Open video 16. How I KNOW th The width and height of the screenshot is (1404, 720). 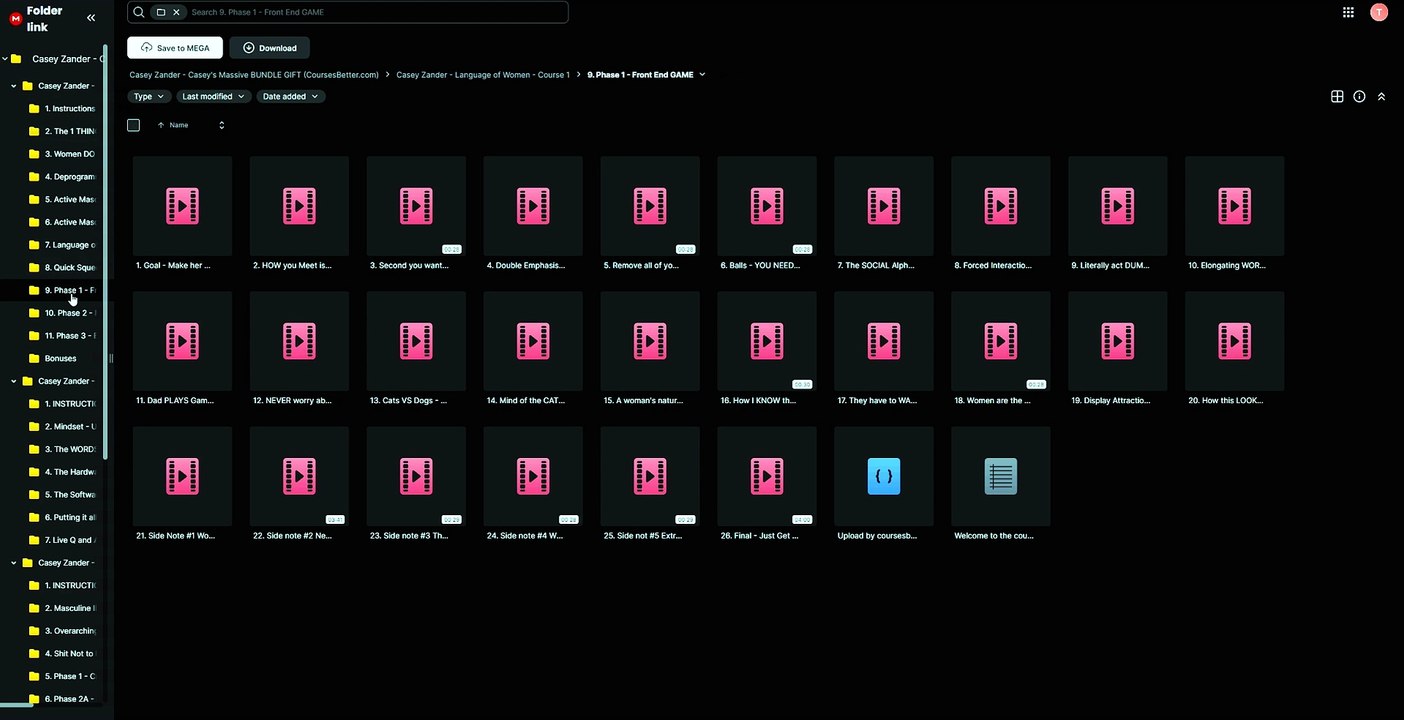click(767, 348)
